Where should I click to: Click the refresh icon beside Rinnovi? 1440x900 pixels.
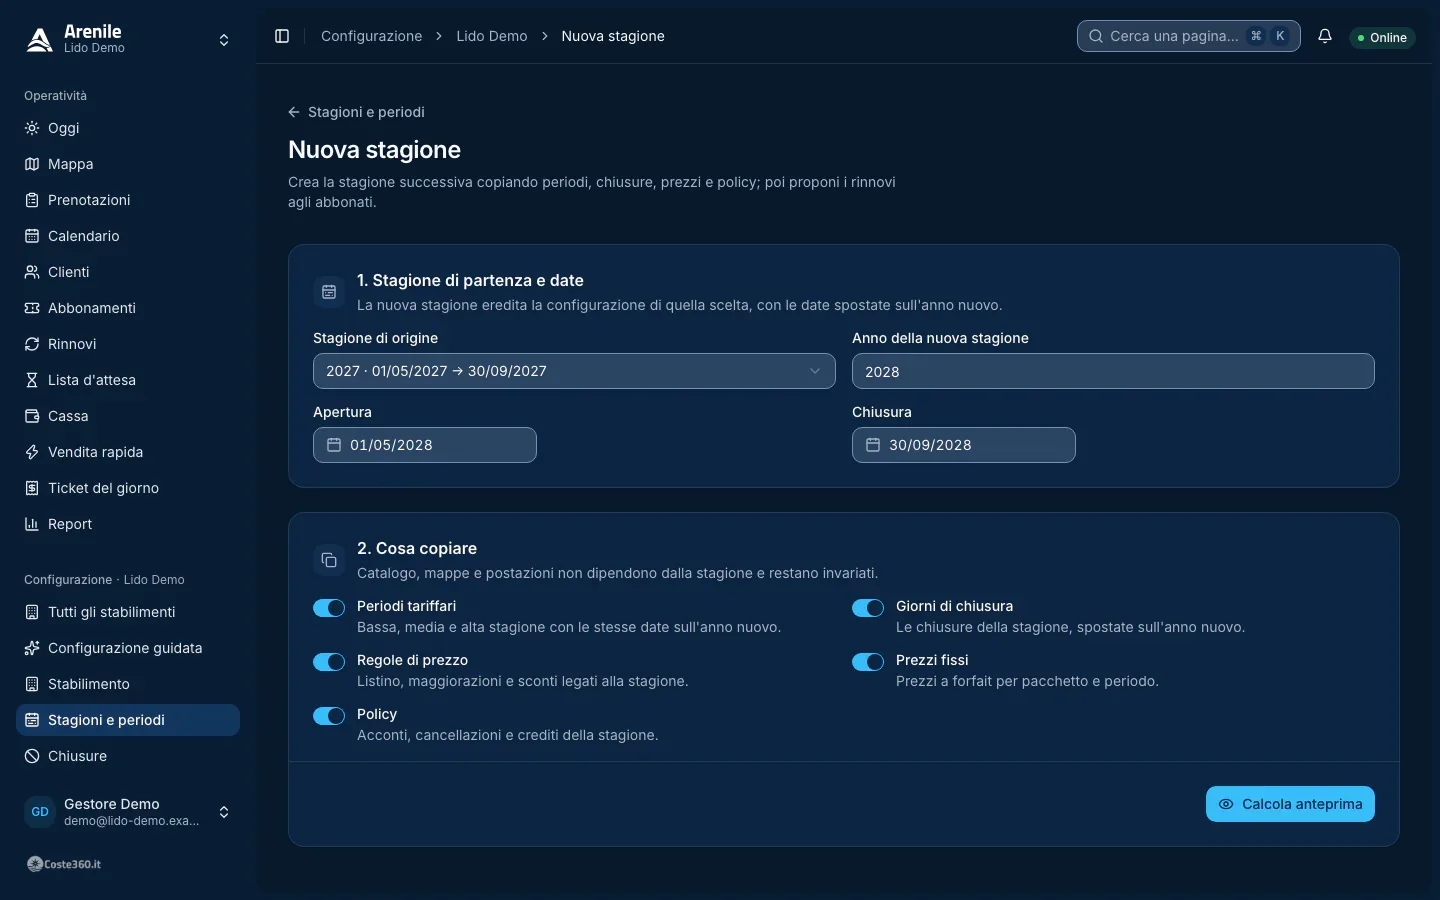point(32,344)
